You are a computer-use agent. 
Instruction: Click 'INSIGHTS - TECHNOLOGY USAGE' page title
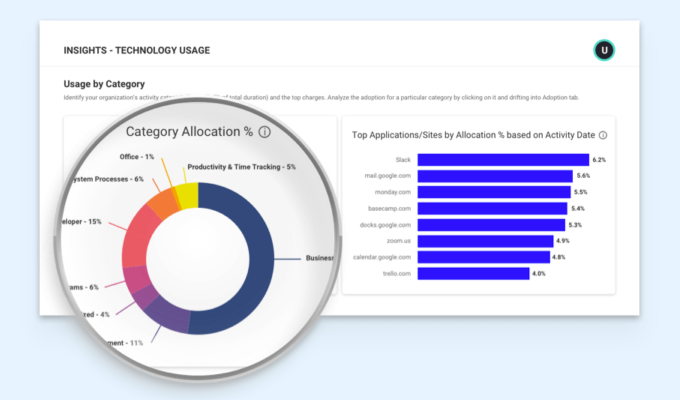tap(137, 50)
